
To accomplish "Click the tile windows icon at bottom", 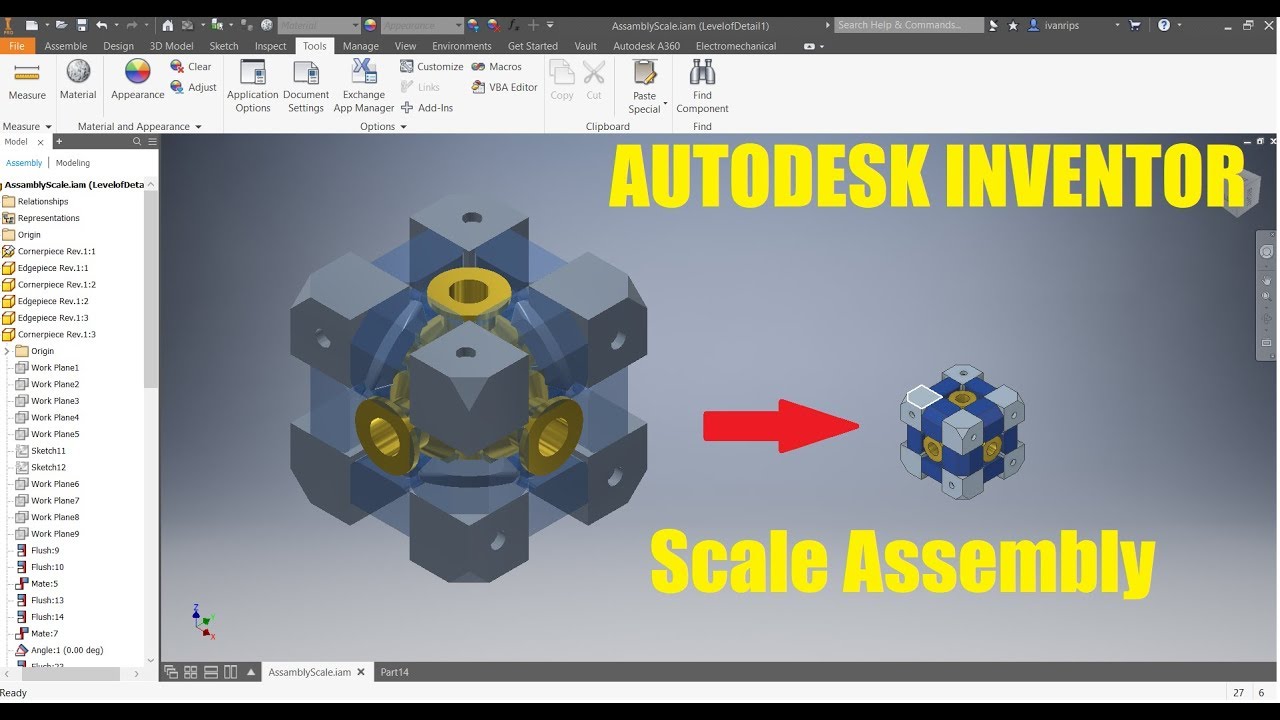I will click(x=190, y=672).
